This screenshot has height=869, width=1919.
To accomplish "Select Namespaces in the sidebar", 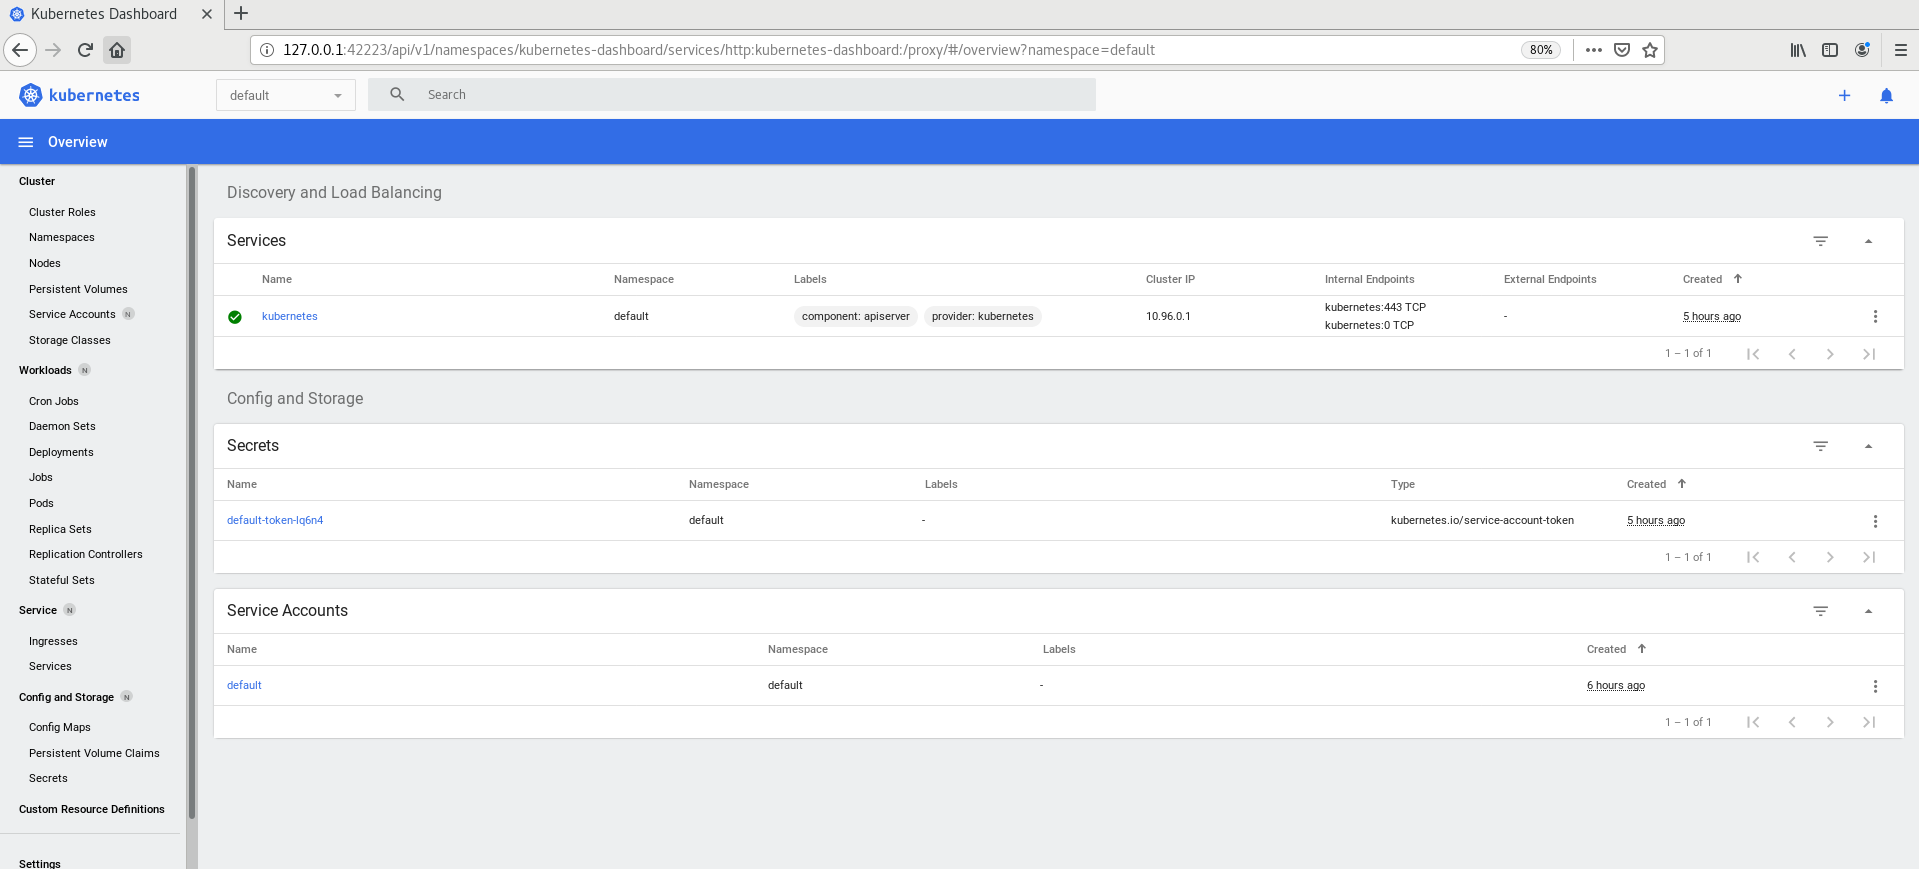I will tap(62, 237).
